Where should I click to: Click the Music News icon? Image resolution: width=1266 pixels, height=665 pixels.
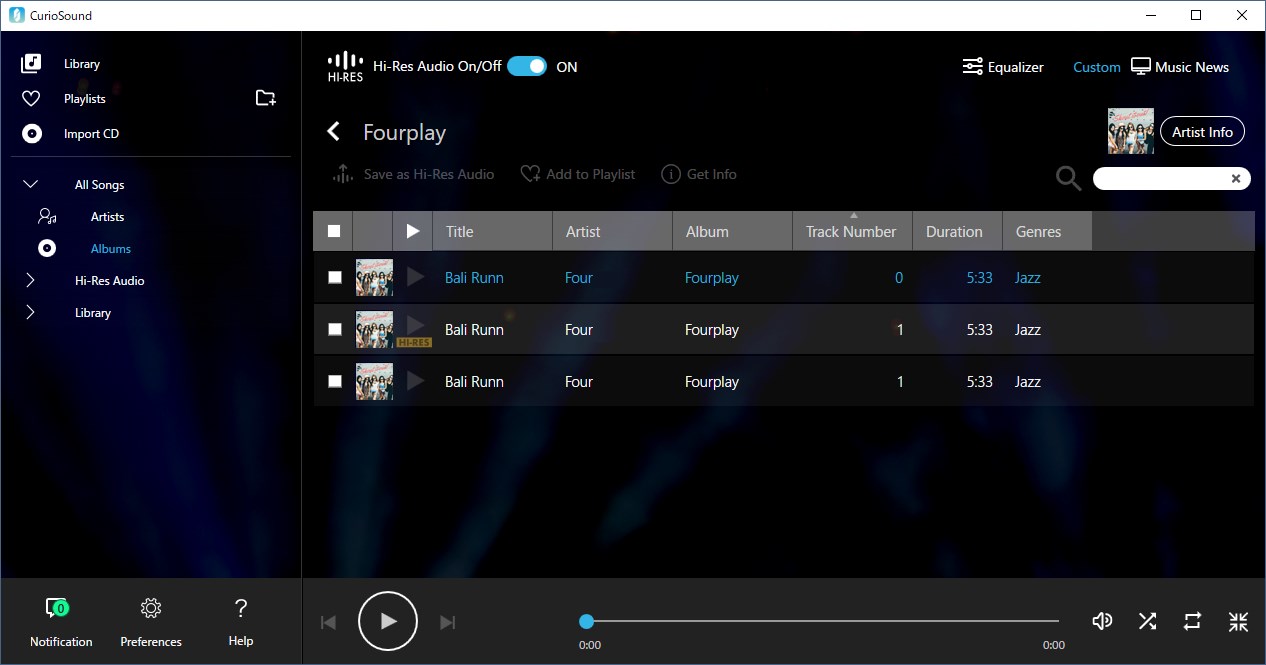click(x=1140, y=65)
